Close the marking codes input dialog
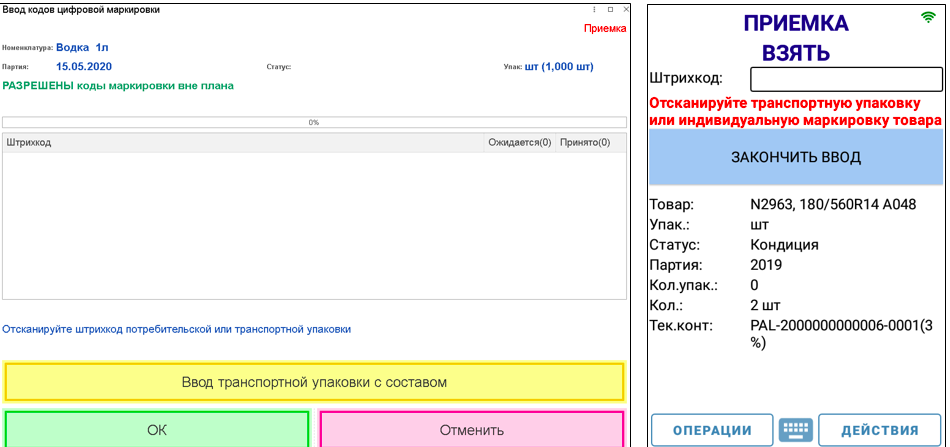This screenshot has width=950, height=447. click(625, 9)
